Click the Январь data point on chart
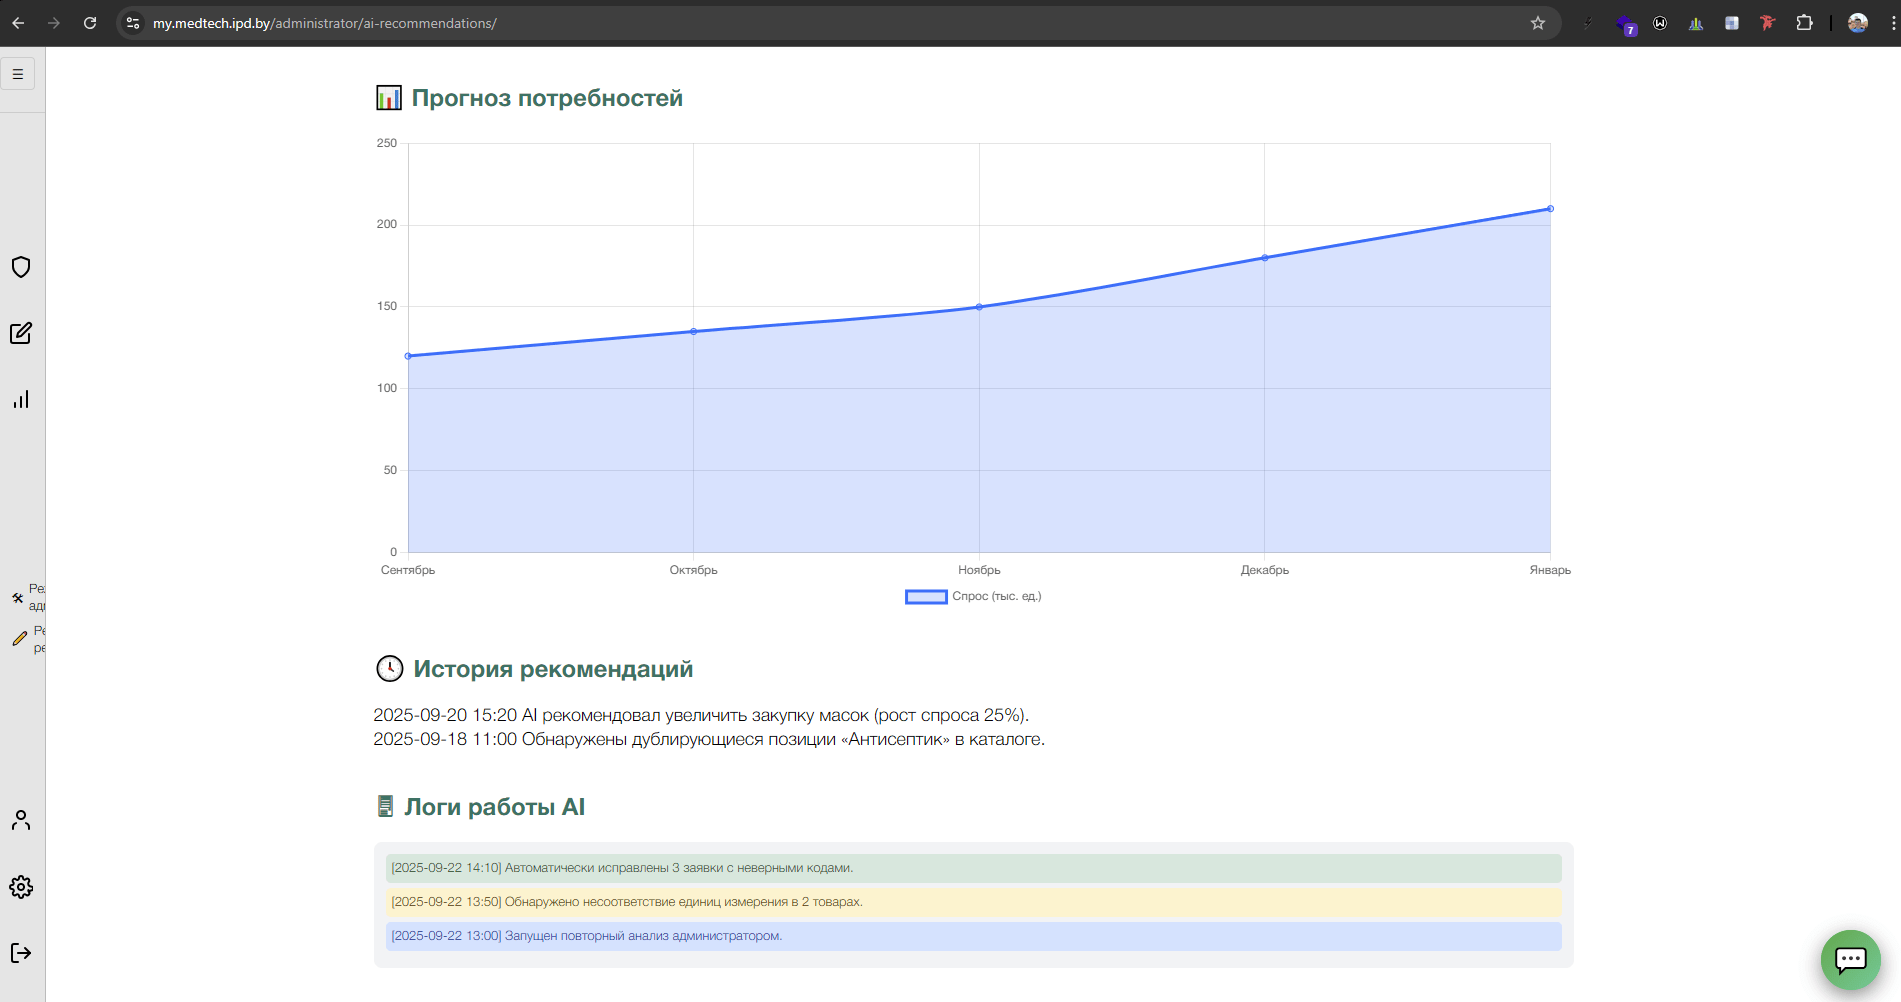Viewport: 1901px width, 1002px height. tap(1550, 209)
